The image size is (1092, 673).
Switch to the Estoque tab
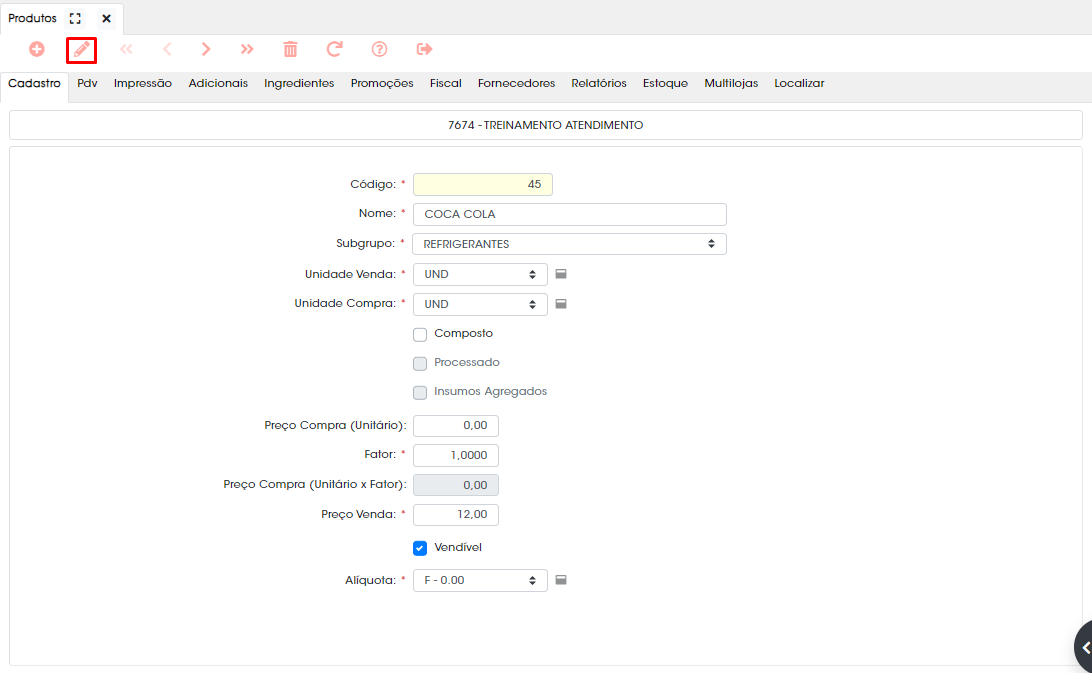[665, 84]
